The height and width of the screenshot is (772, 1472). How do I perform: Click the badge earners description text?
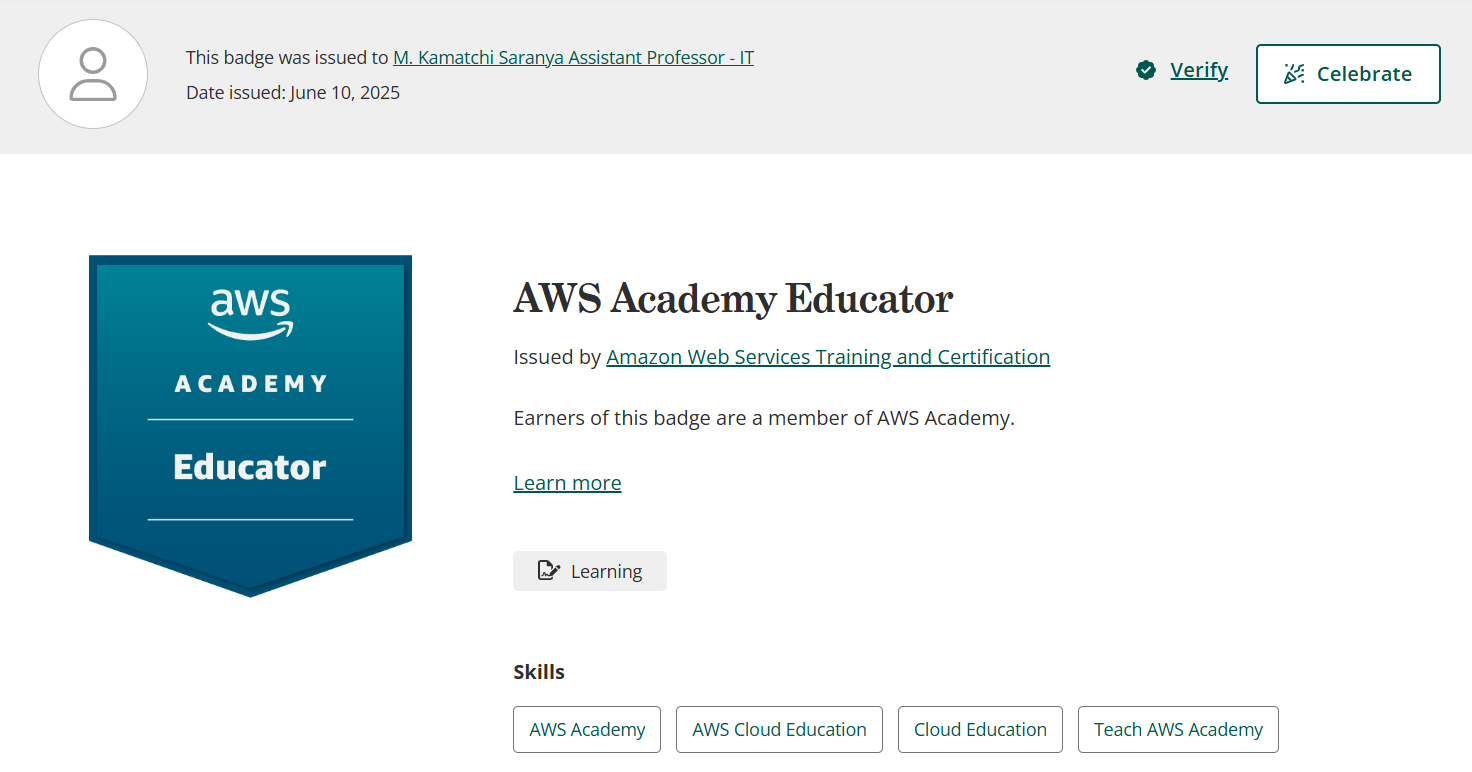(764, 418)
